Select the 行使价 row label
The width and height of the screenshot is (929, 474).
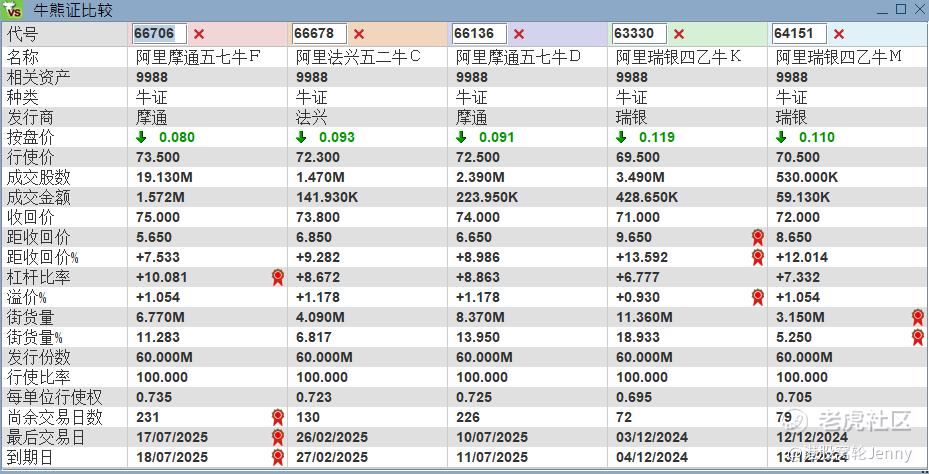(x=30, y=158)
